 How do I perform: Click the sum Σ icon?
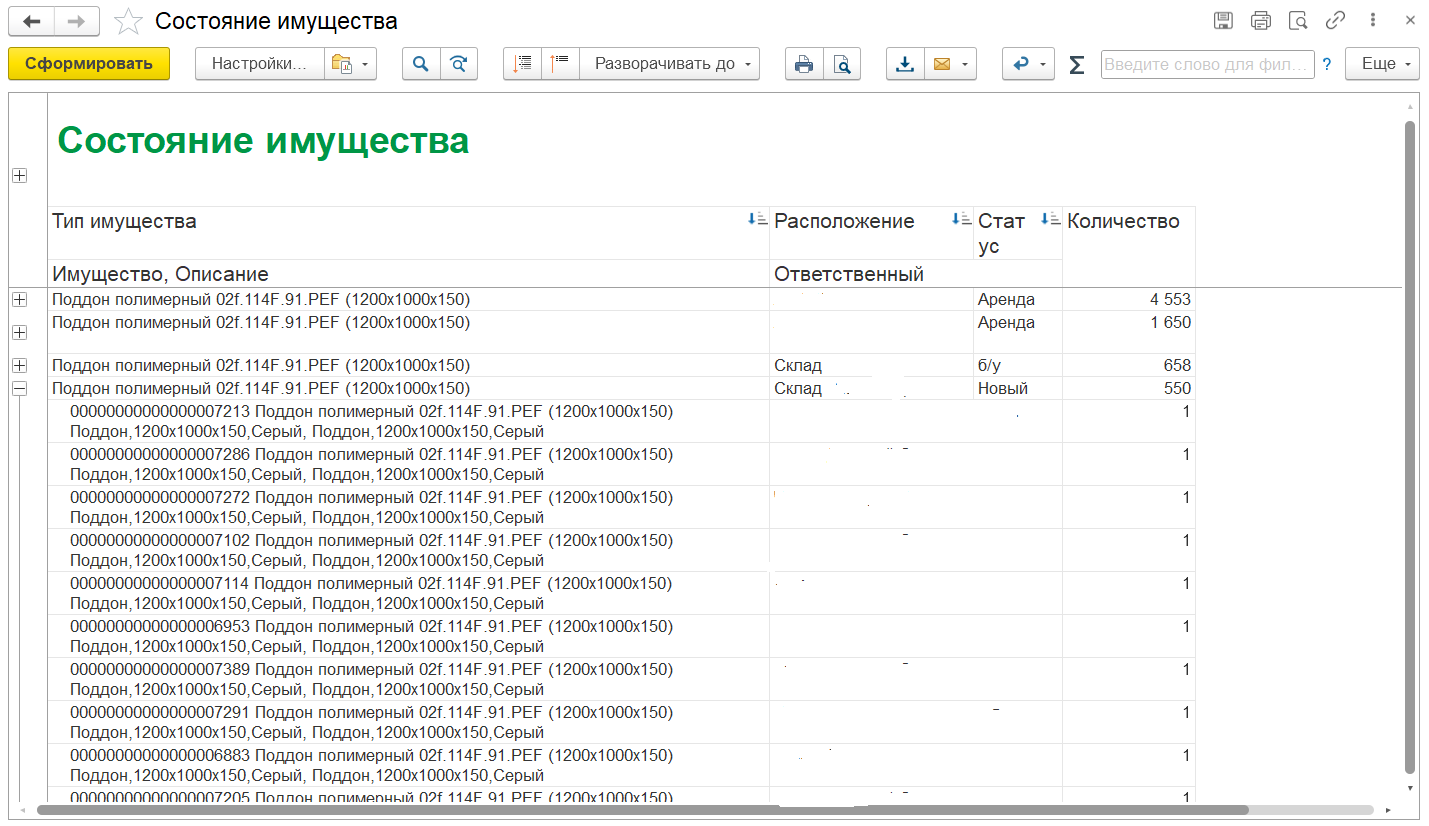pyautogui.click(x=1076, y=64)
